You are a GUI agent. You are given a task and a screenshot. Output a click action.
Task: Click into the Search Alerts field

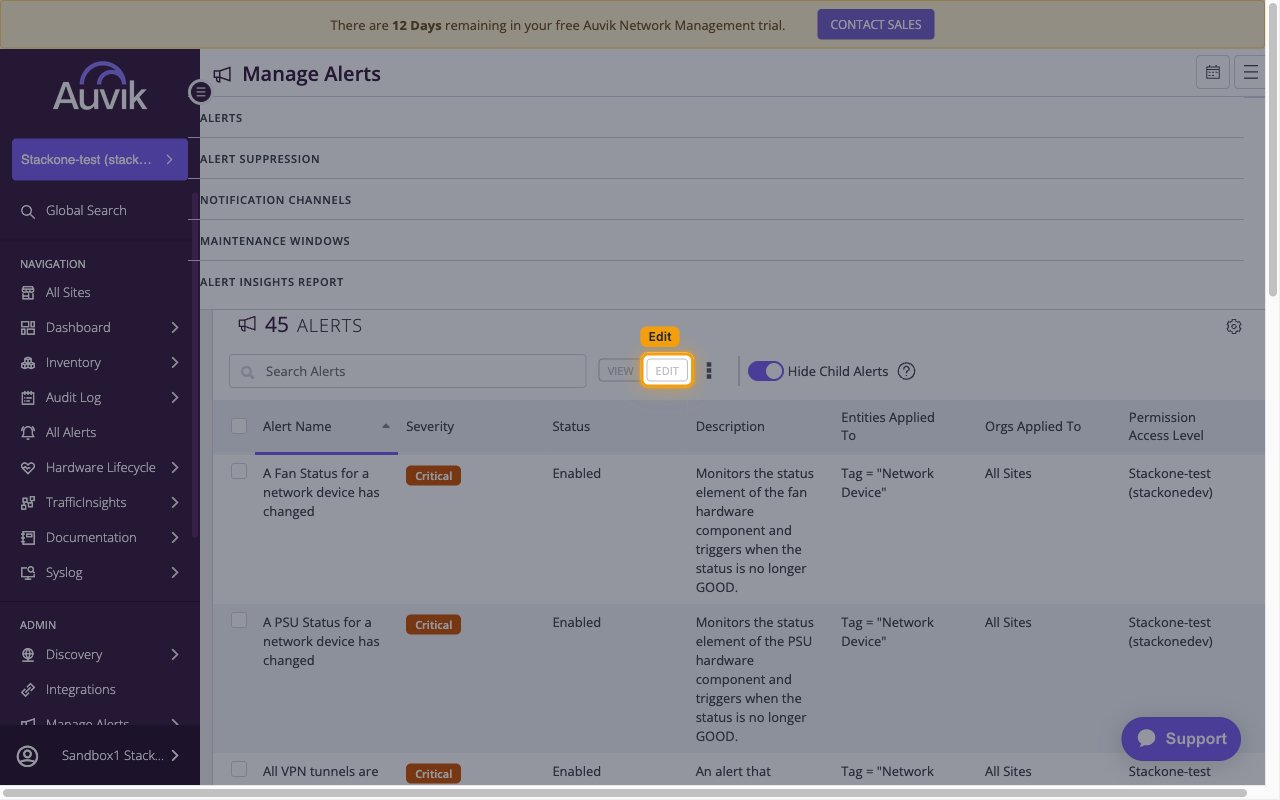pyautogui.click(x=408, y=371)
